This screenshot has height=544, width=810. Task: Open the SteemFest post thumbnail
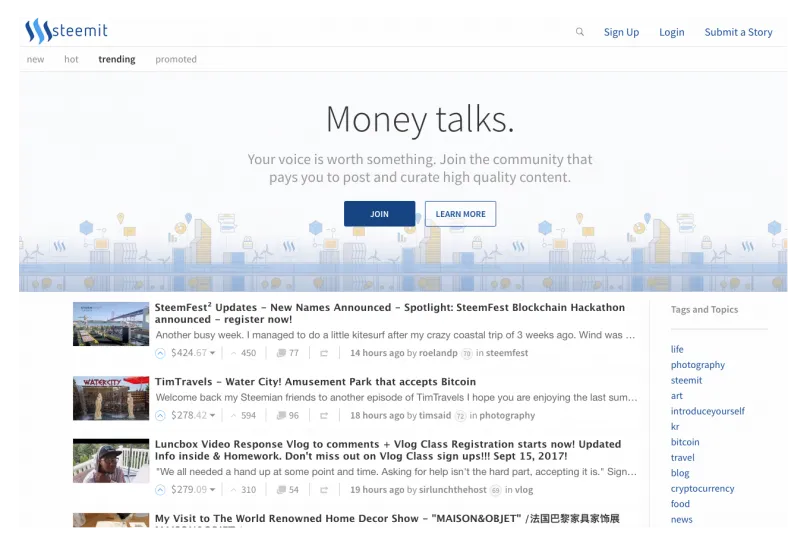pyautogui.click(x=111, y=324)
